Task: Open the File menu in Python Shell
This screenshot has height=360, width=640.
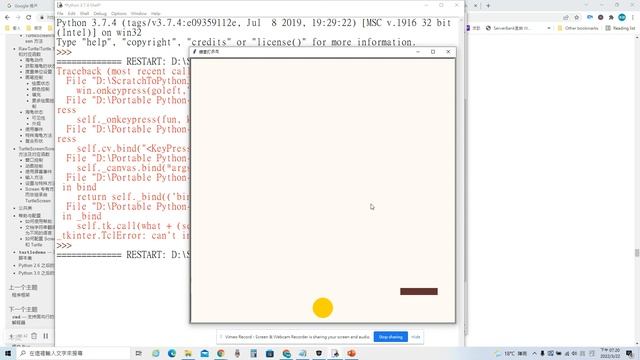Action: point(60,13)
